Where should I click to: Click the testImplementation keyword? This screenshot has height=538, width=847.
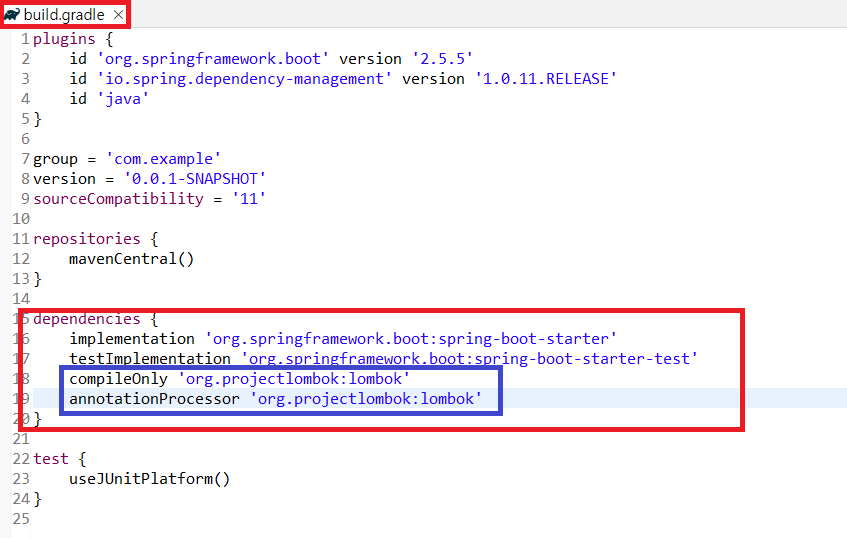point(150,359)
